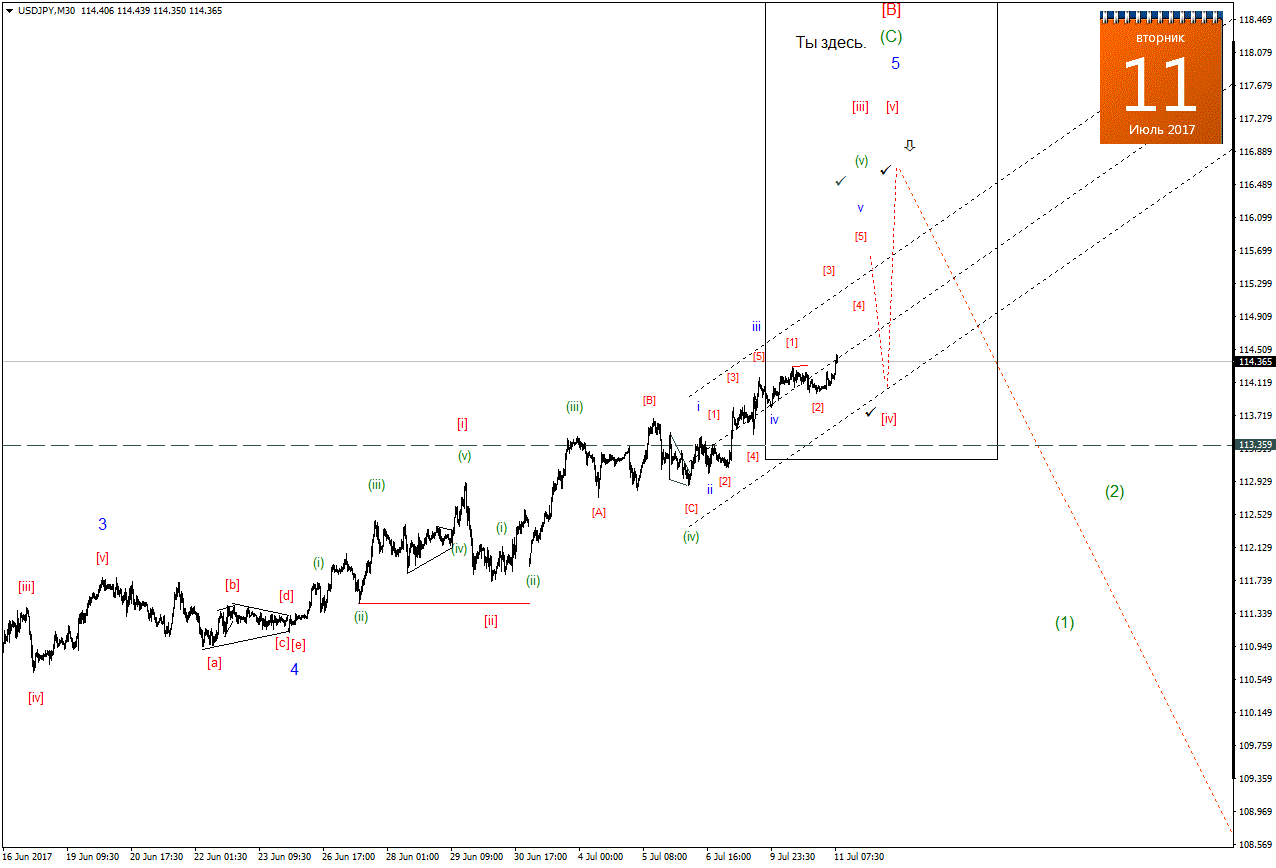Click the 115.299 price axis value
The image size is (1276, 868).
[1256, 283]
